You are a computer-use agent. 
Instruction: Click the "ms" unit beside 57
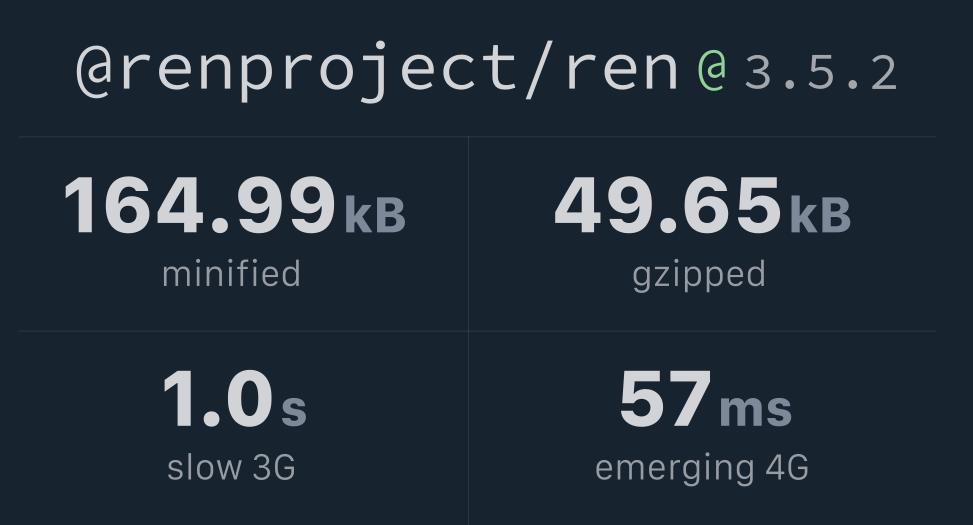755,408
